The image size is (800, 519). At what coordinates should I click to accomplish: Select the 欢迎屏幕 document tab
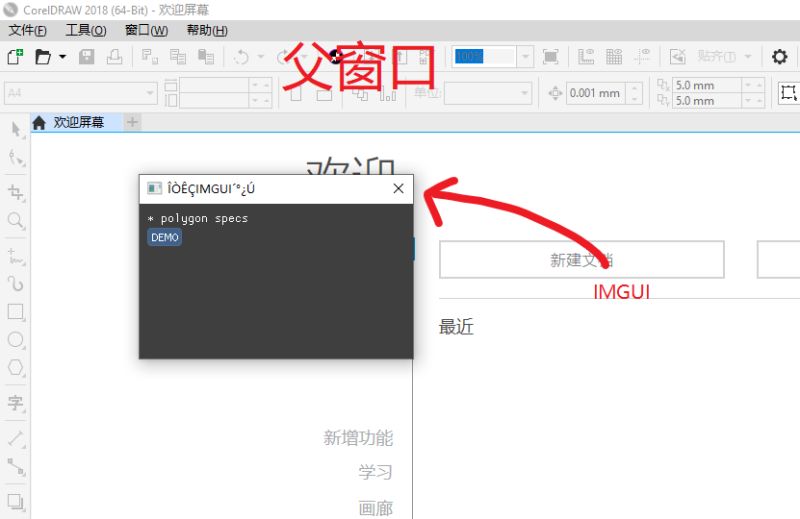pyautogui.click(x=76, y=122)
